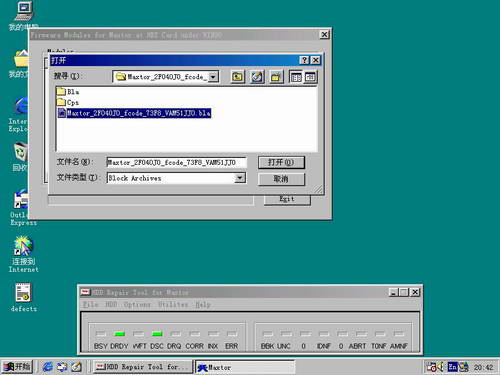Screen dimensions: 500x375
Task: Switch to details view in Open dialog
Action: (x=310, y=77)
